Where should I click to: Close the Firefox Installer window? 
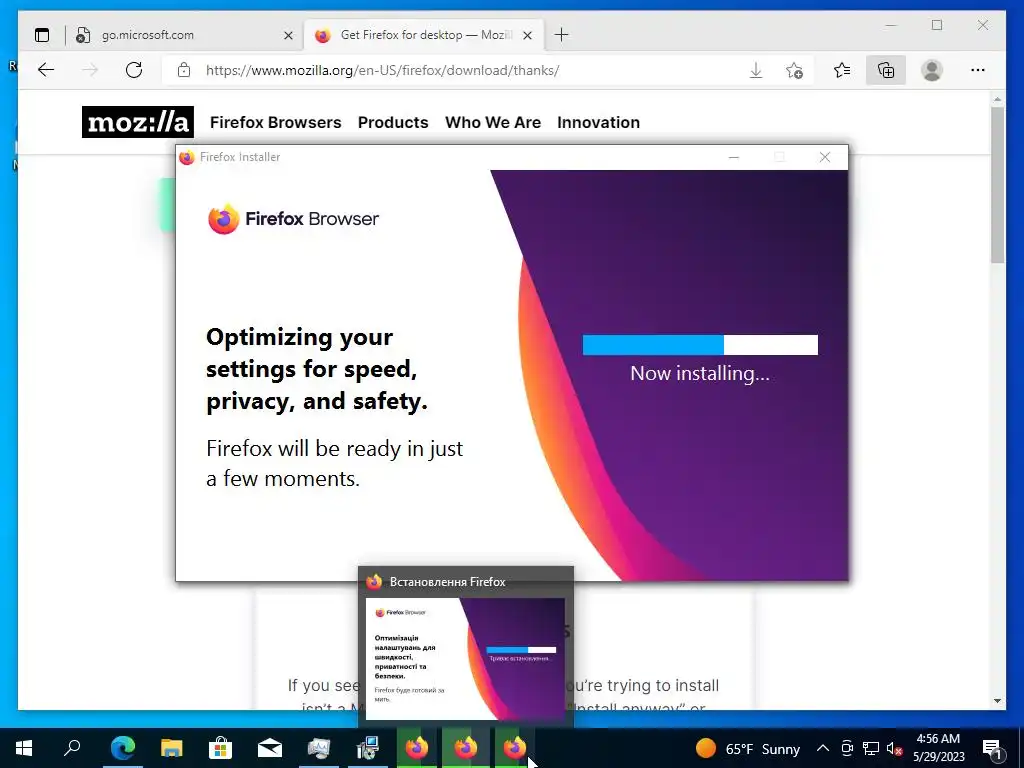tap(825, 157)
